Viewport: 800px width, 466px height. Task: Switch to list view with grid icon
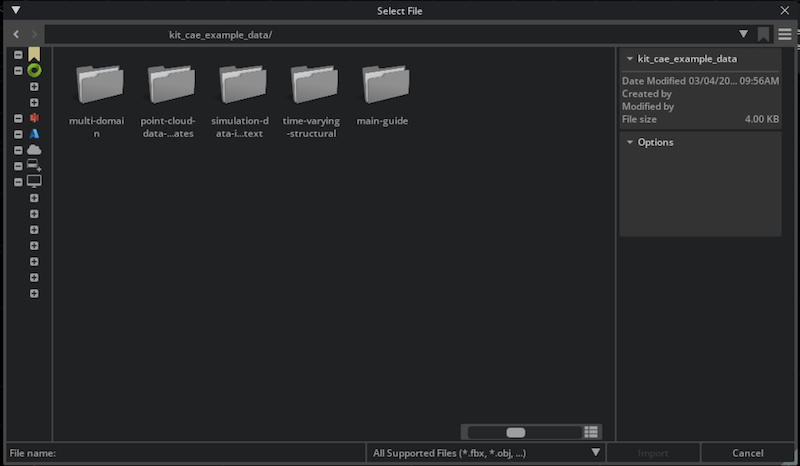click(591, 432)
